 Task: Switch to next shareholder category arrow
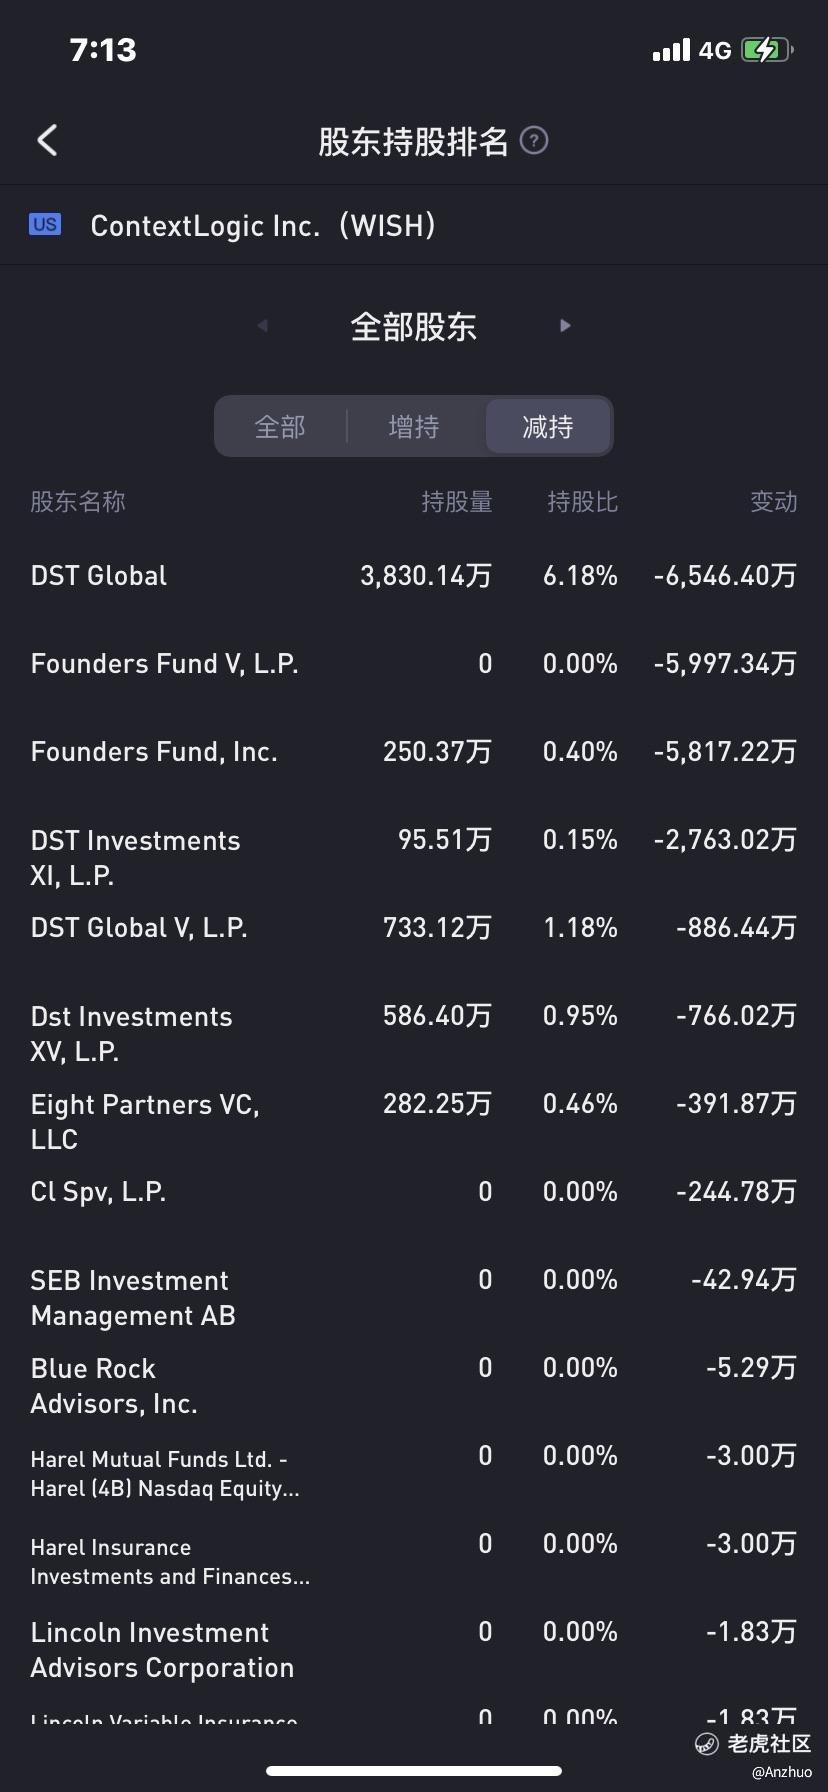tap(565, 326)
